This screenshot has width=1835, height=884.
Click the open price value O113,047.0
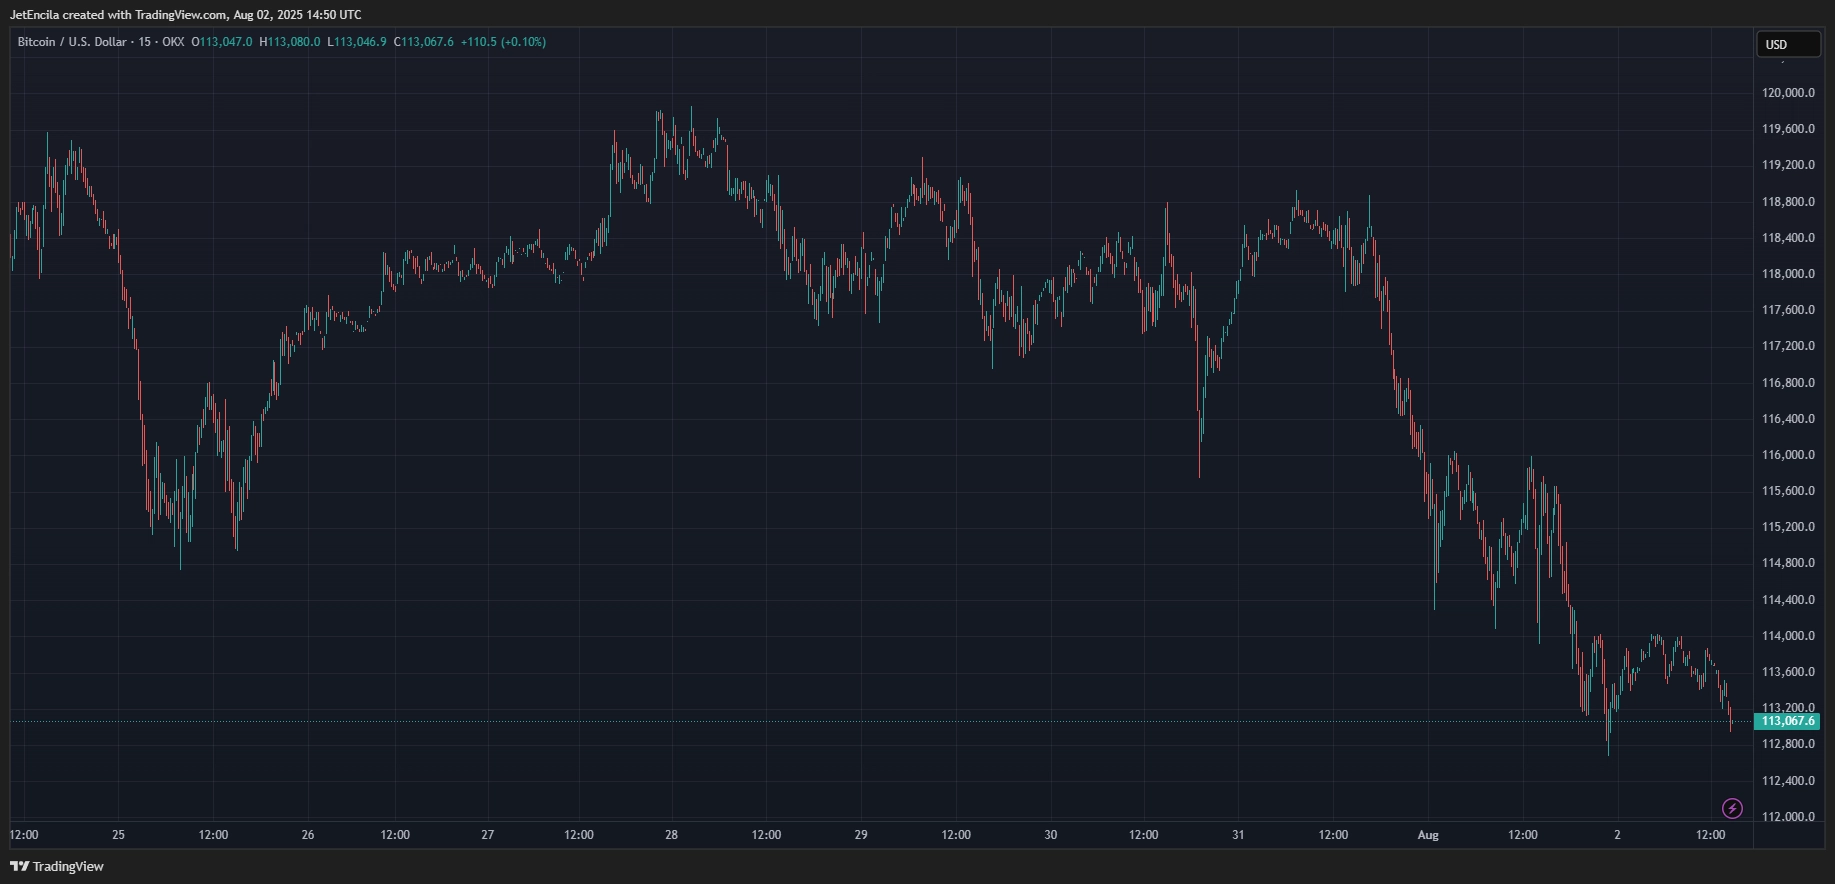click(x=222, y=42)
